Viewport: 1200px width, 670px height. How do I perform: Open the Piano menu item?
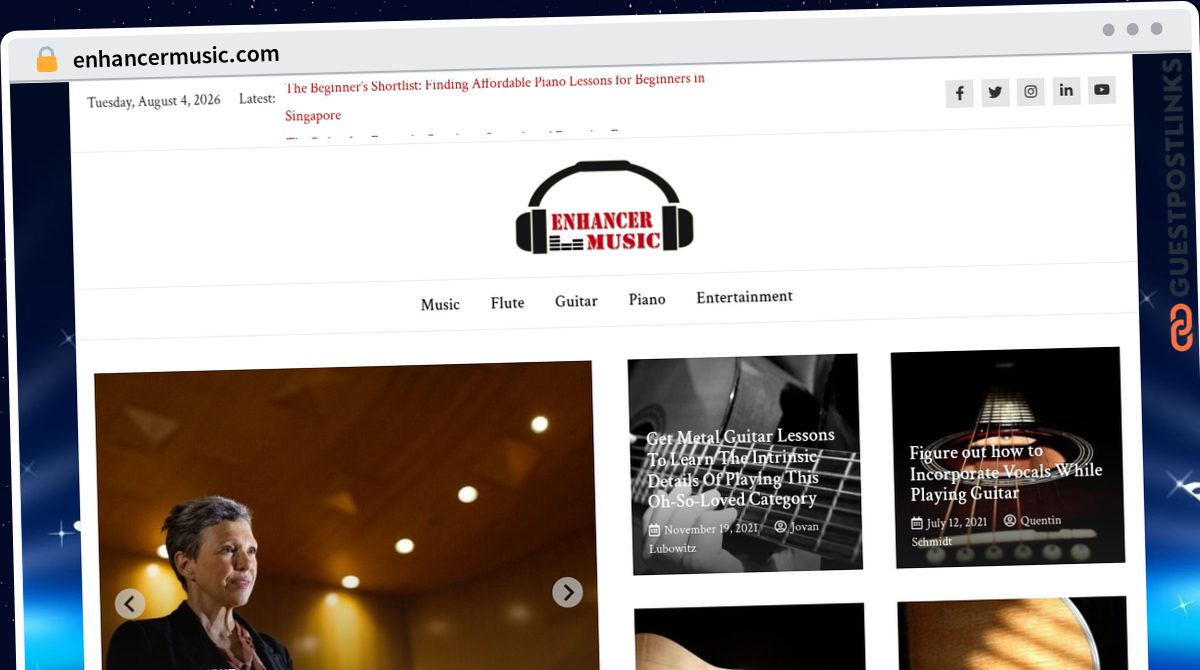[647, 299]
